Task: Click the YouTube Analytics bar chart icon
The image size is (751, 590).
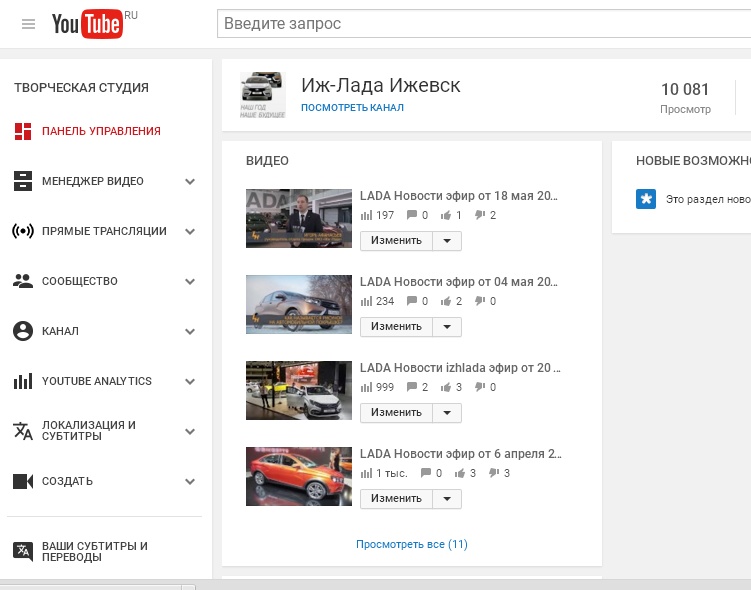Action: click(23, 381)
